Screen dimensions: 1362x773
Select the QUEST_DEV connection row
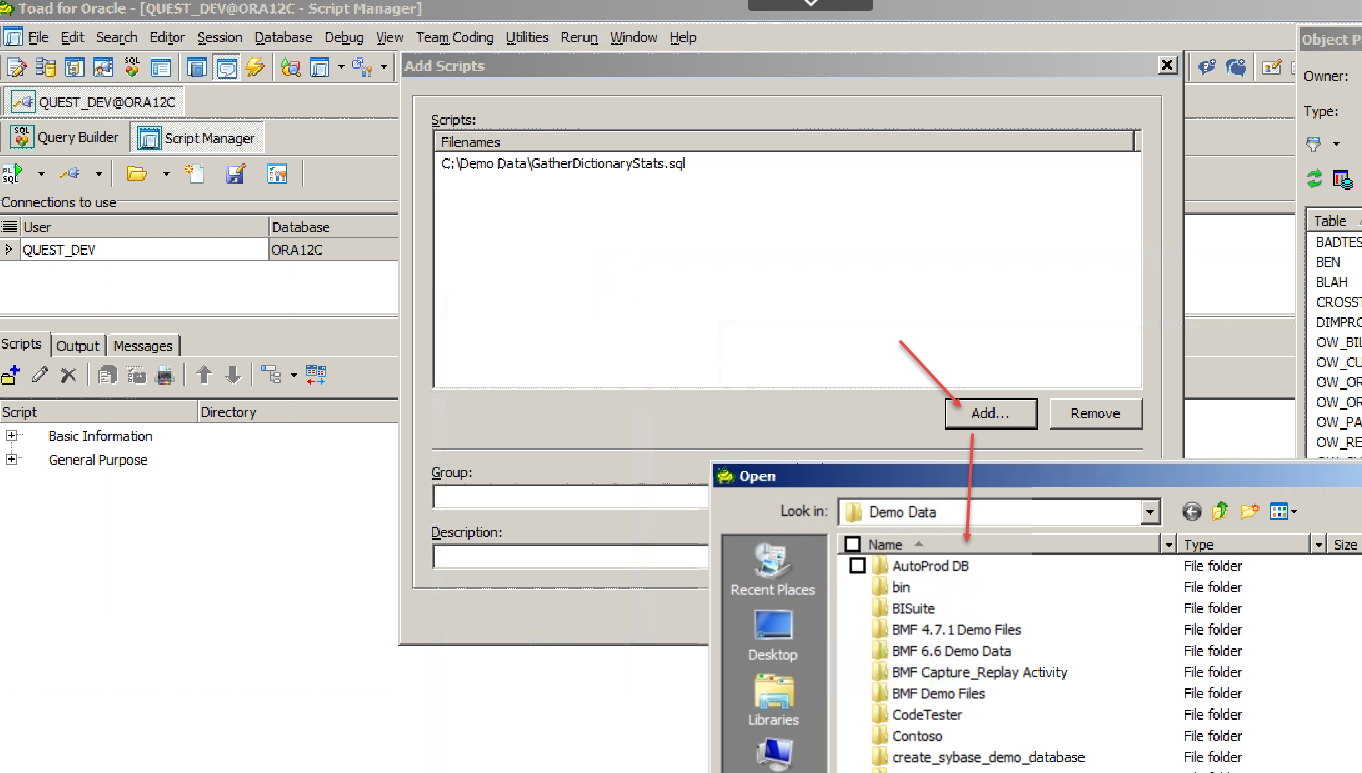(x=199, y=250)
